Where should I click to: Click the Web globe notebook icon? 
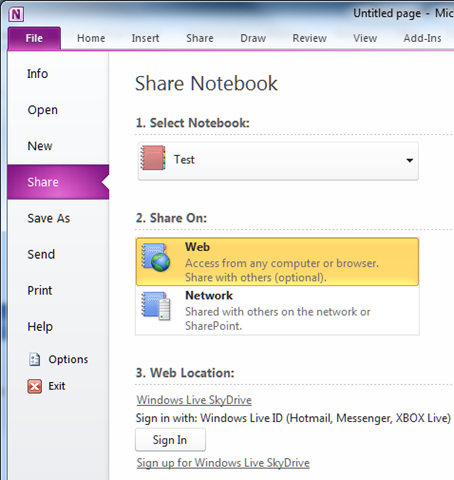click(155, 257)
